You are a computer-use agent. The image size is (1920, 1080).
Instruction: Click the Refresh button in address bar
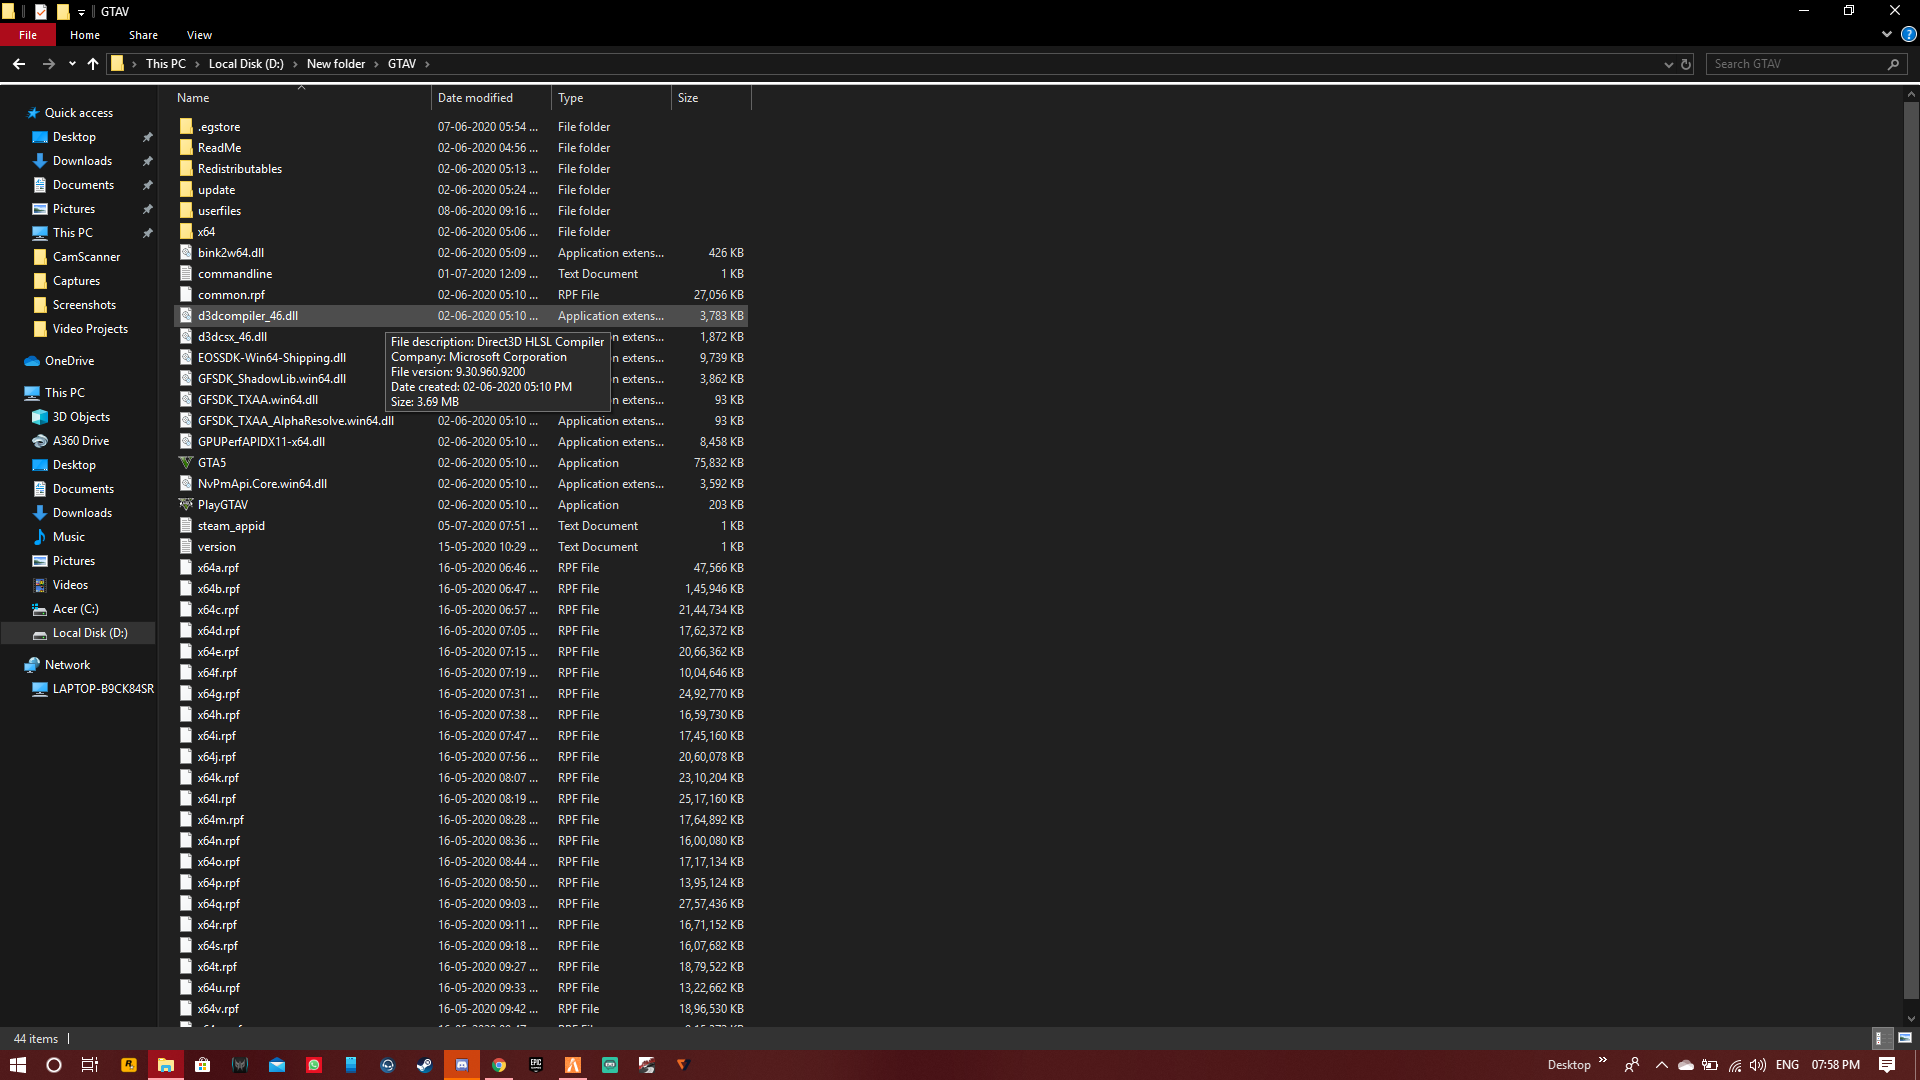pyautogui.click(x=1686, y=64)
